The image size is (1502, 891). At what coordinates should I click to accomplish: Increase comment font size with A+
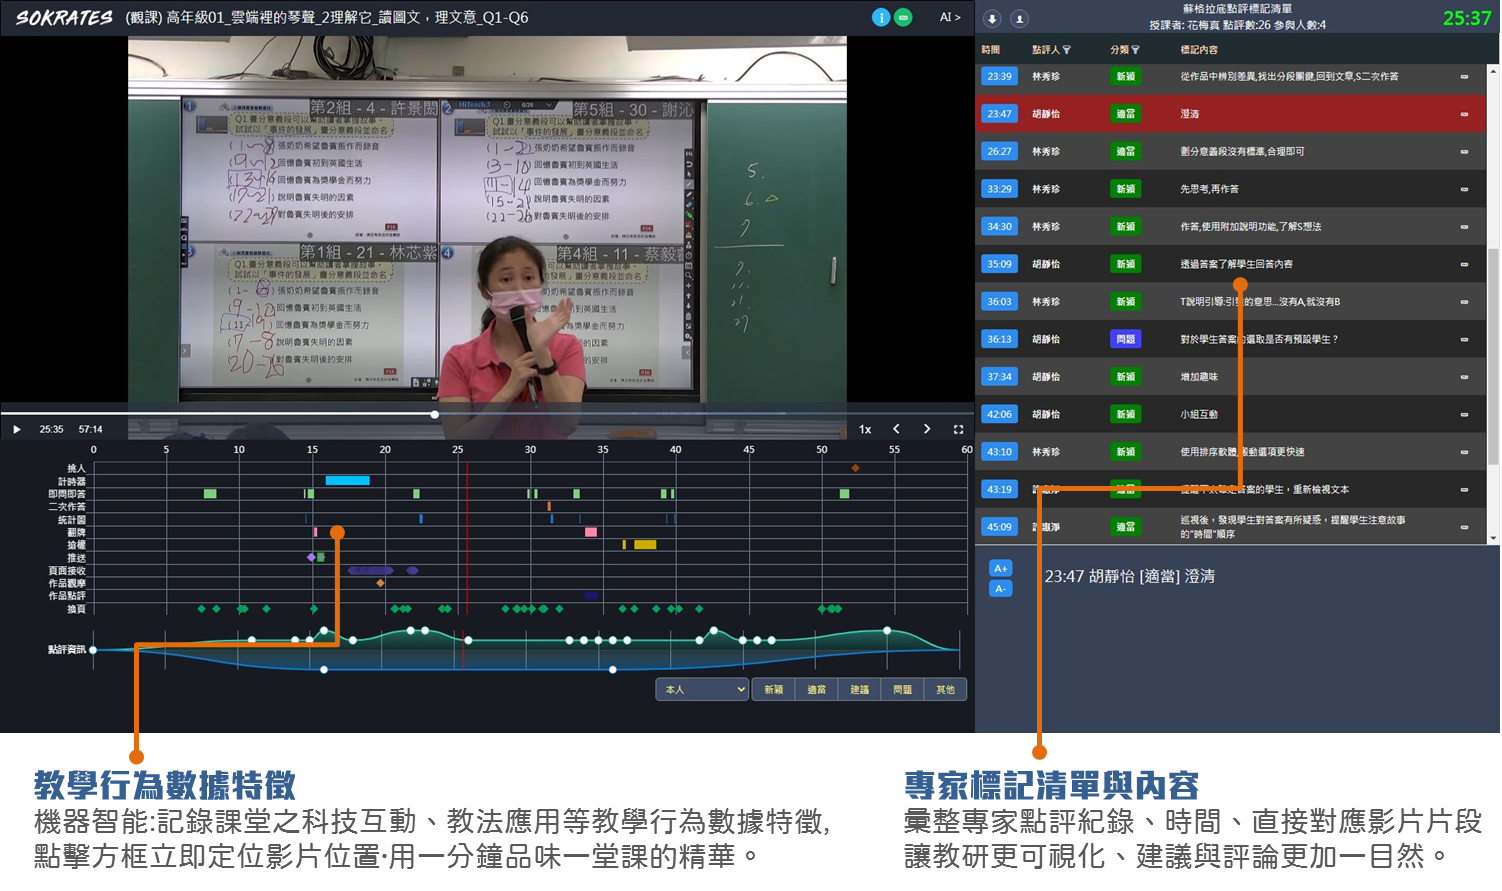[1000, 568]
